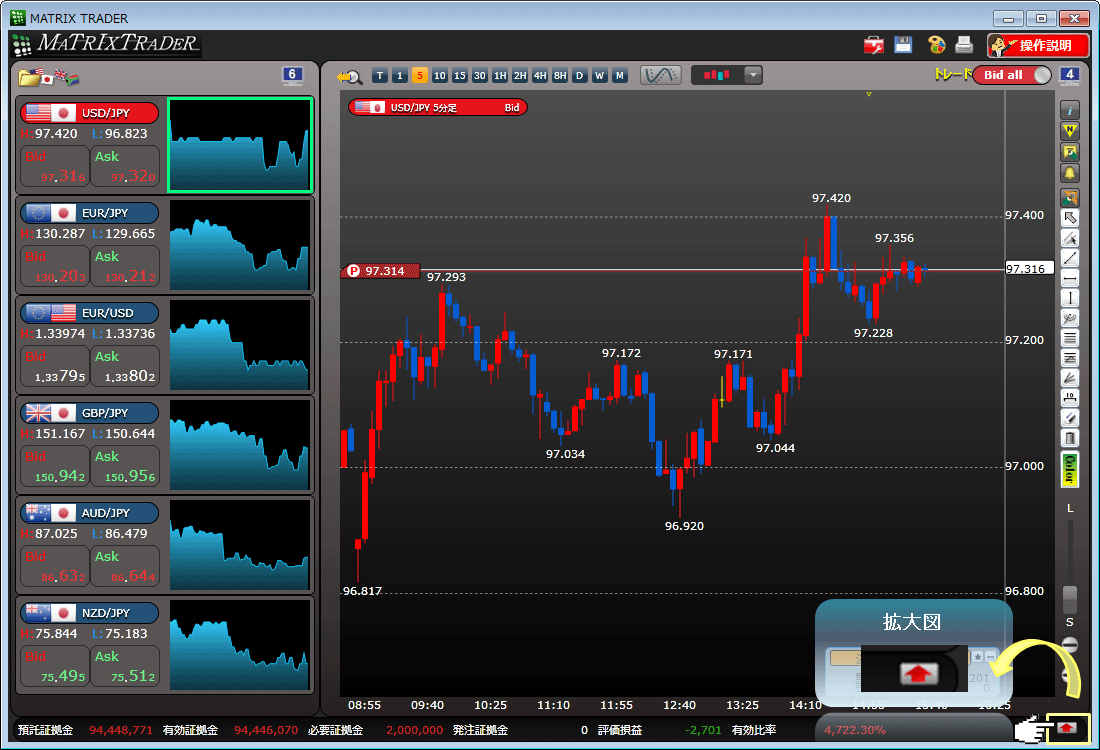Screen dimensions: 1100x750
Task: Switch chart to D daily timeframe
Action: [579, 76]
